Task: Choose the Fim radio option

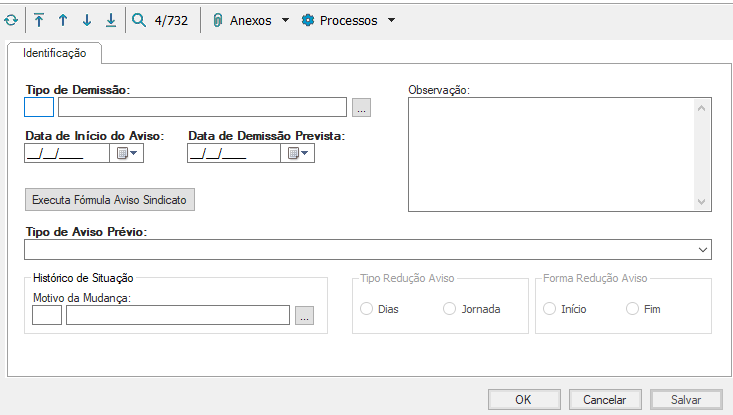Action: click(x=632, y=309)
